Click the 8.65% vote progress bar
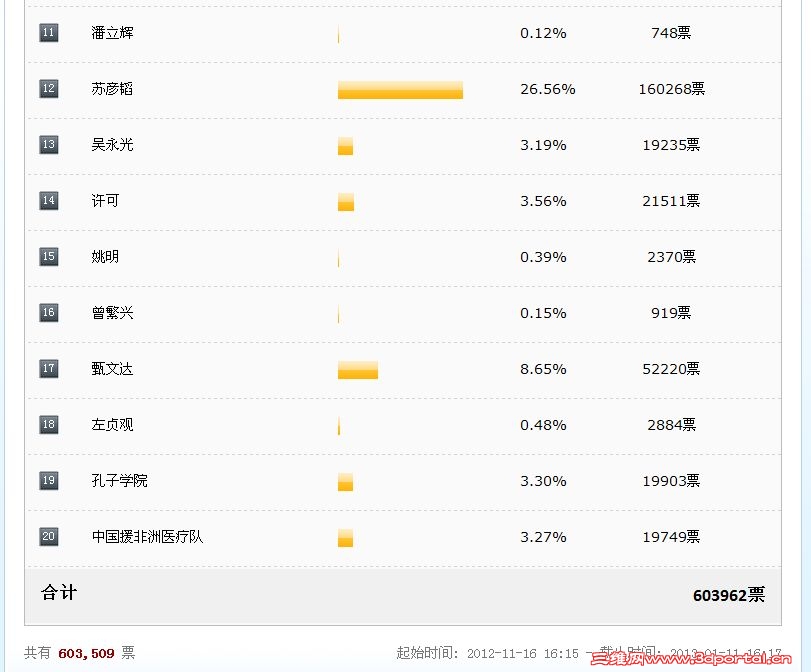This screenshot has height=672, width=811. 358,370
